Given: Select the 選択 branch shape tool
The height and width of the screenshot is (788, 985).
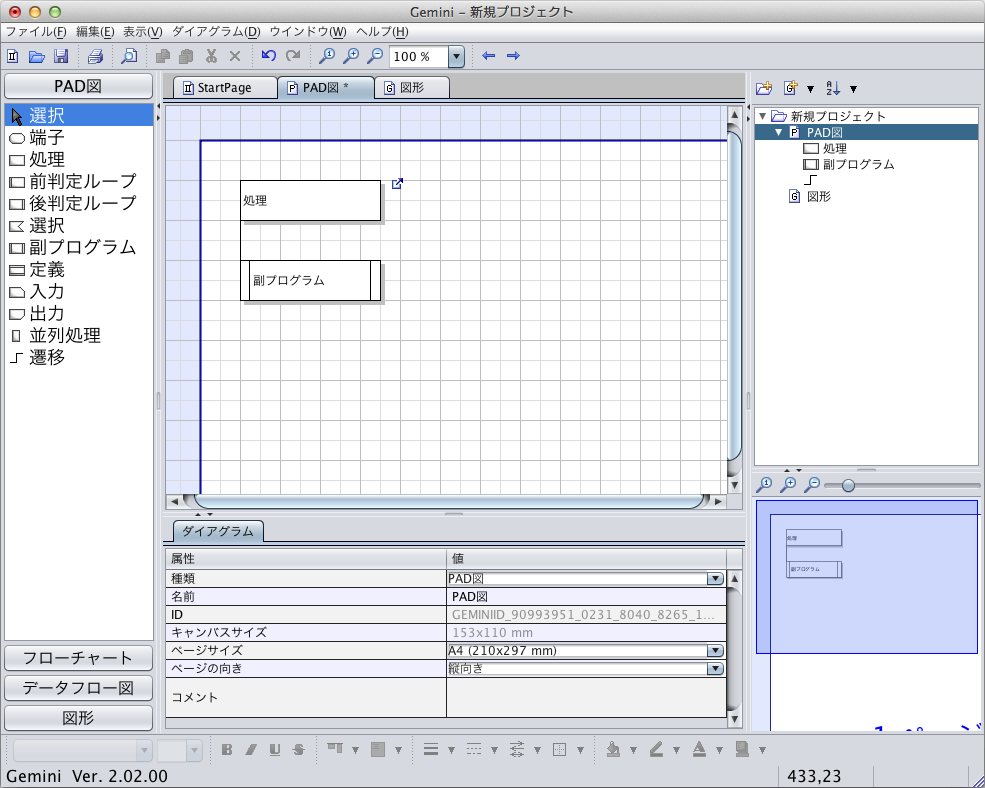Looking at the screenshot, I should point(79,226).
